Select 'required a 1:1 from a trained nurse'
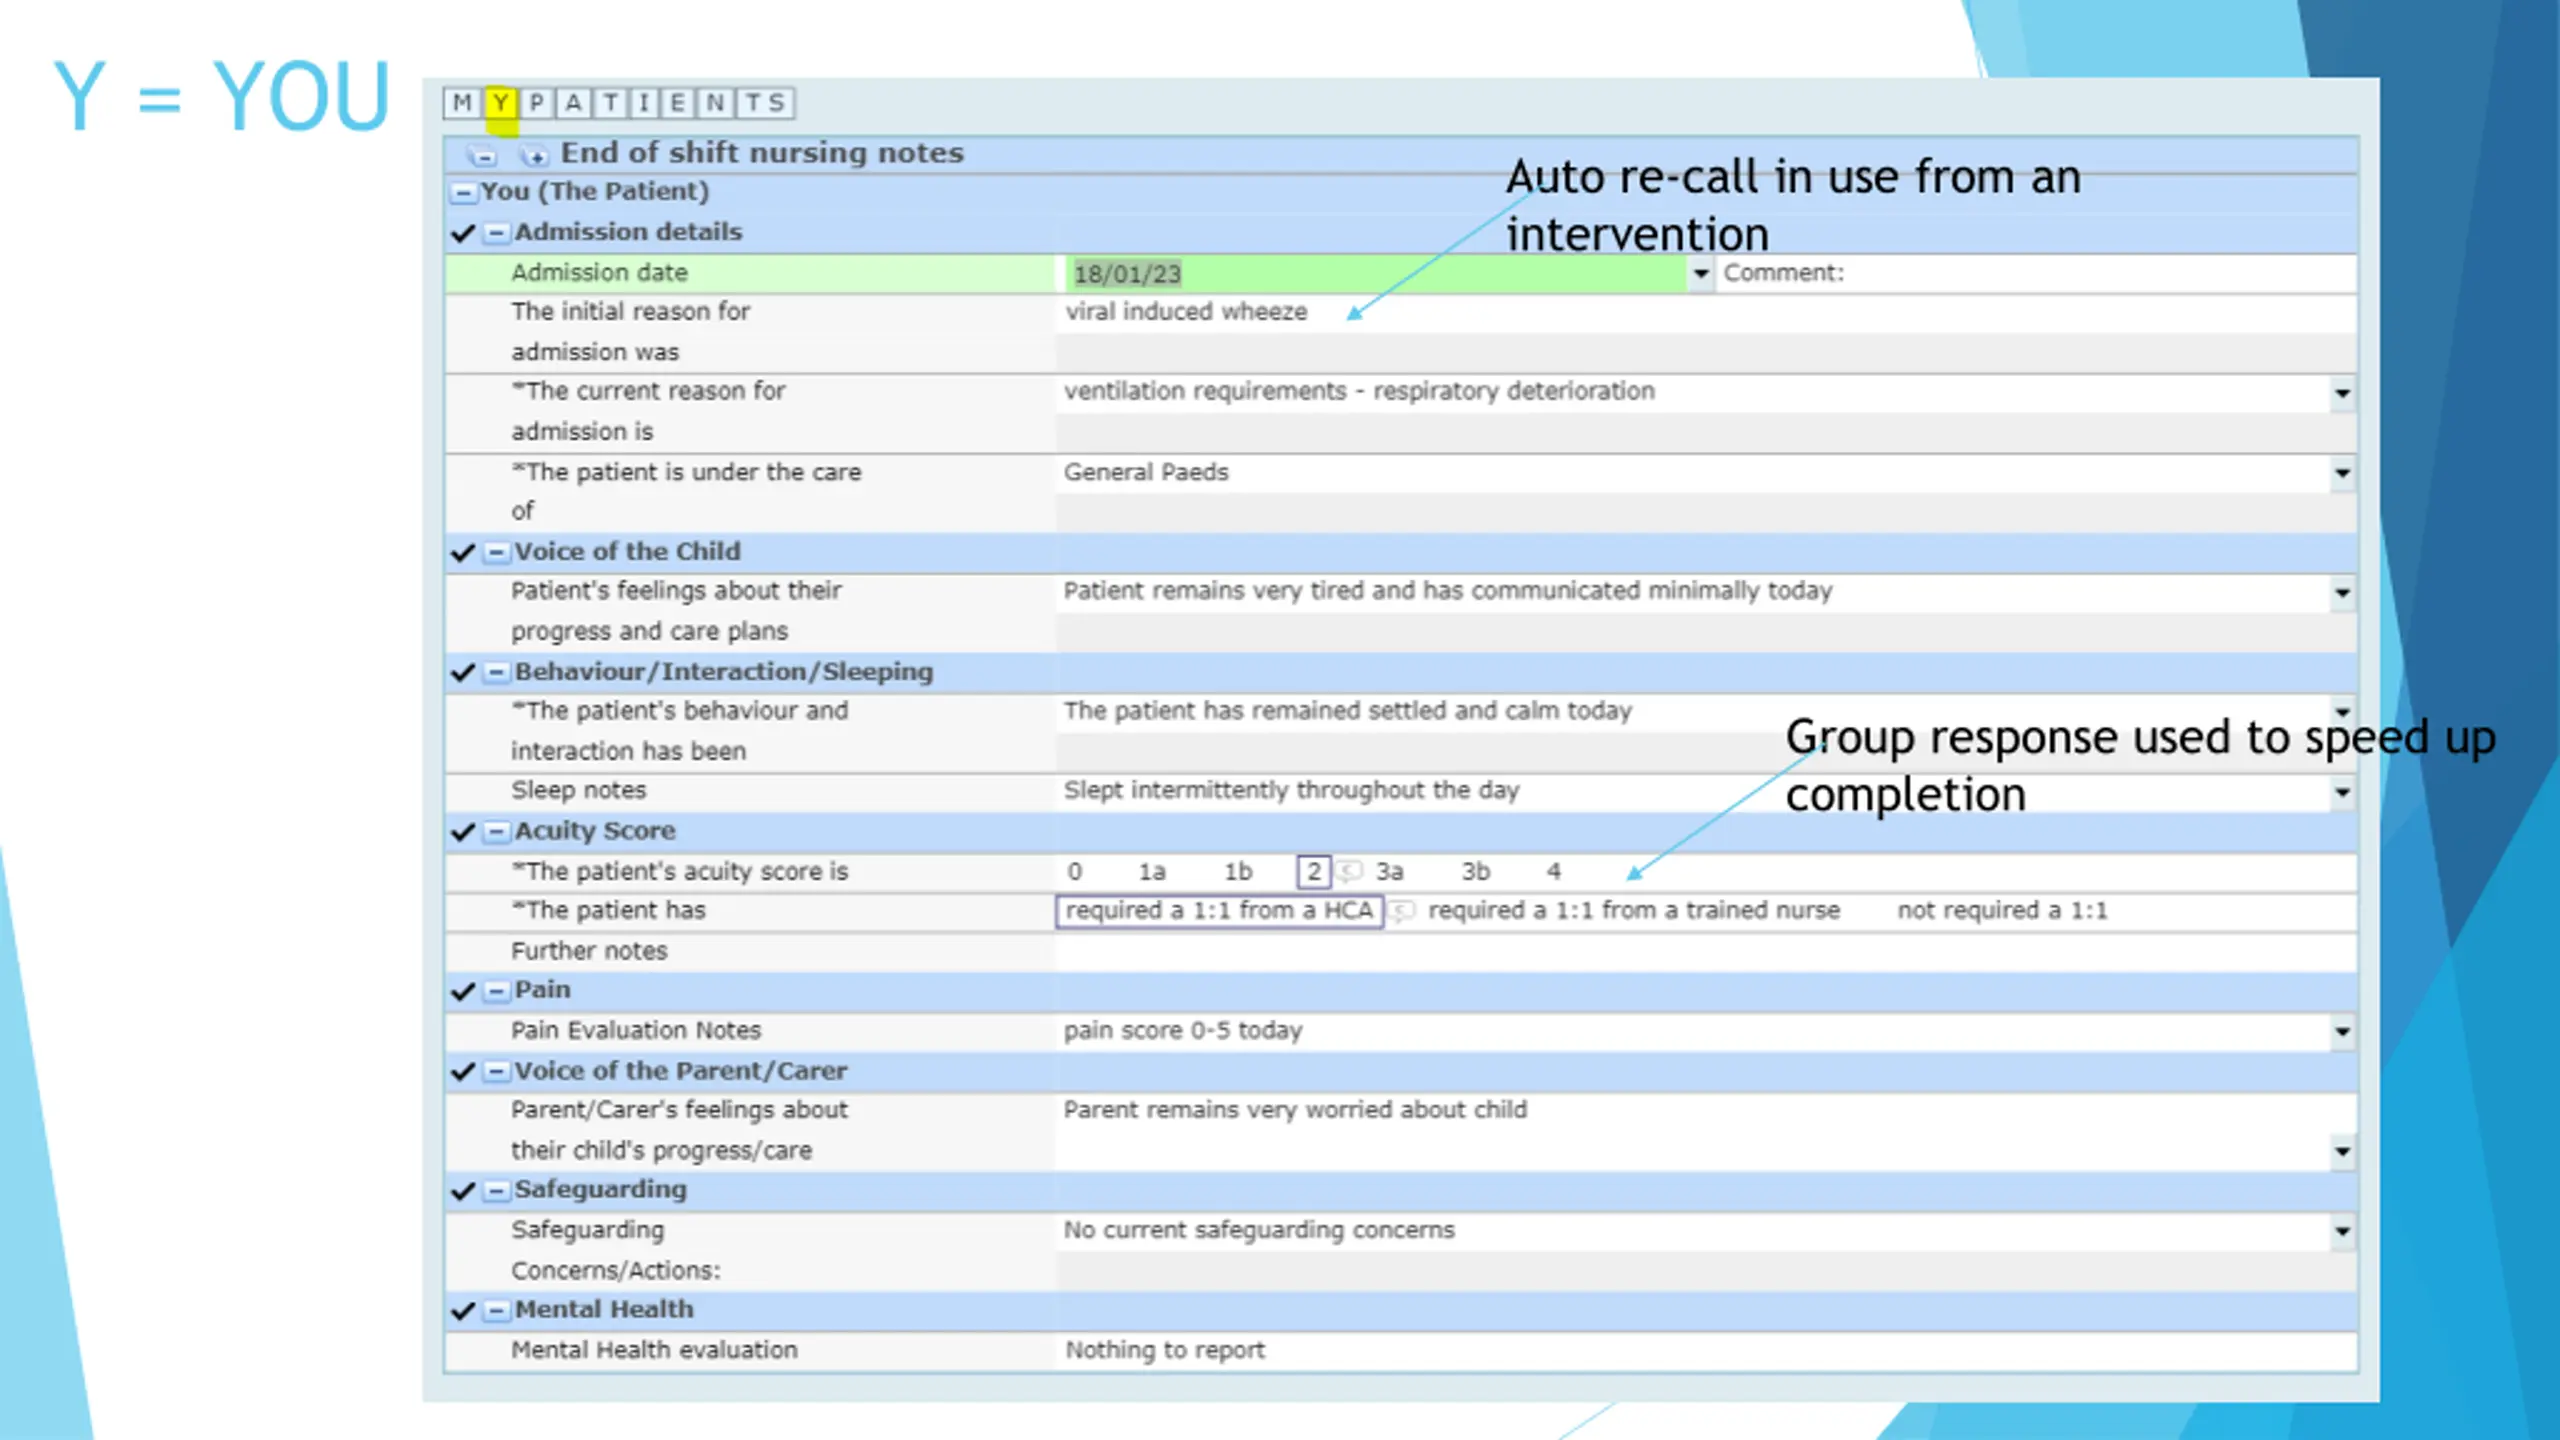Viewport: 2560px width, 1440px height. [1634, 911]
